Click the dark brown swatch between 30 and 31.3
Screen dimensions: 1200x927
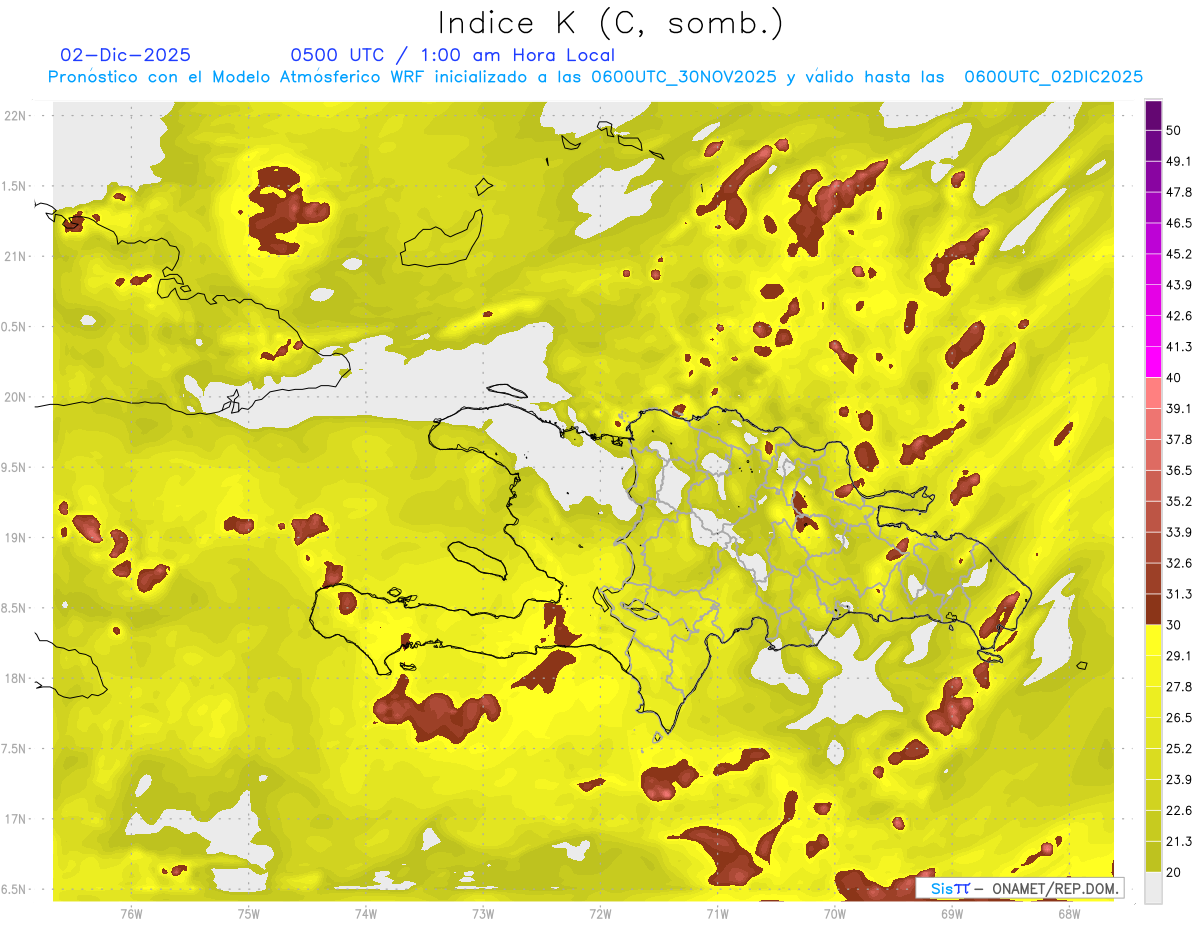(1154, 609)
